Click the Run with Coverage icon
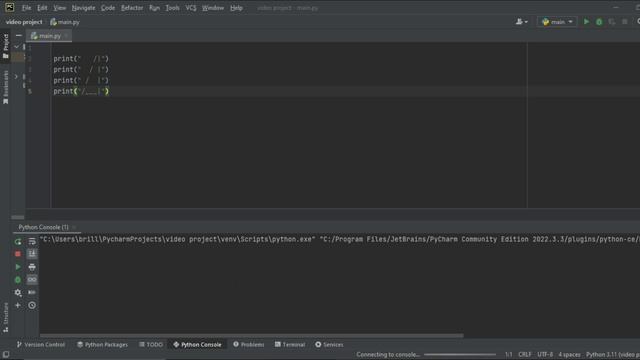640x360 pixels. [x=611, y=22]
